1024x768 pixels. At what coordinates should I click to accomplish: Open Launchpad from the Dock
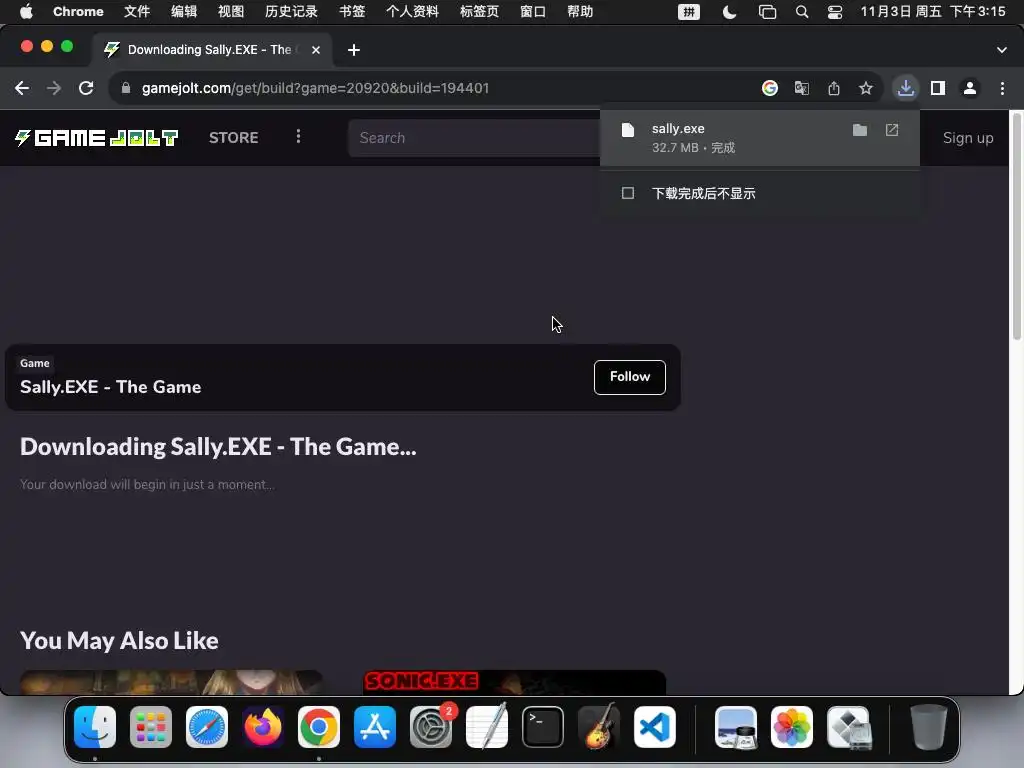coord(151,727)
